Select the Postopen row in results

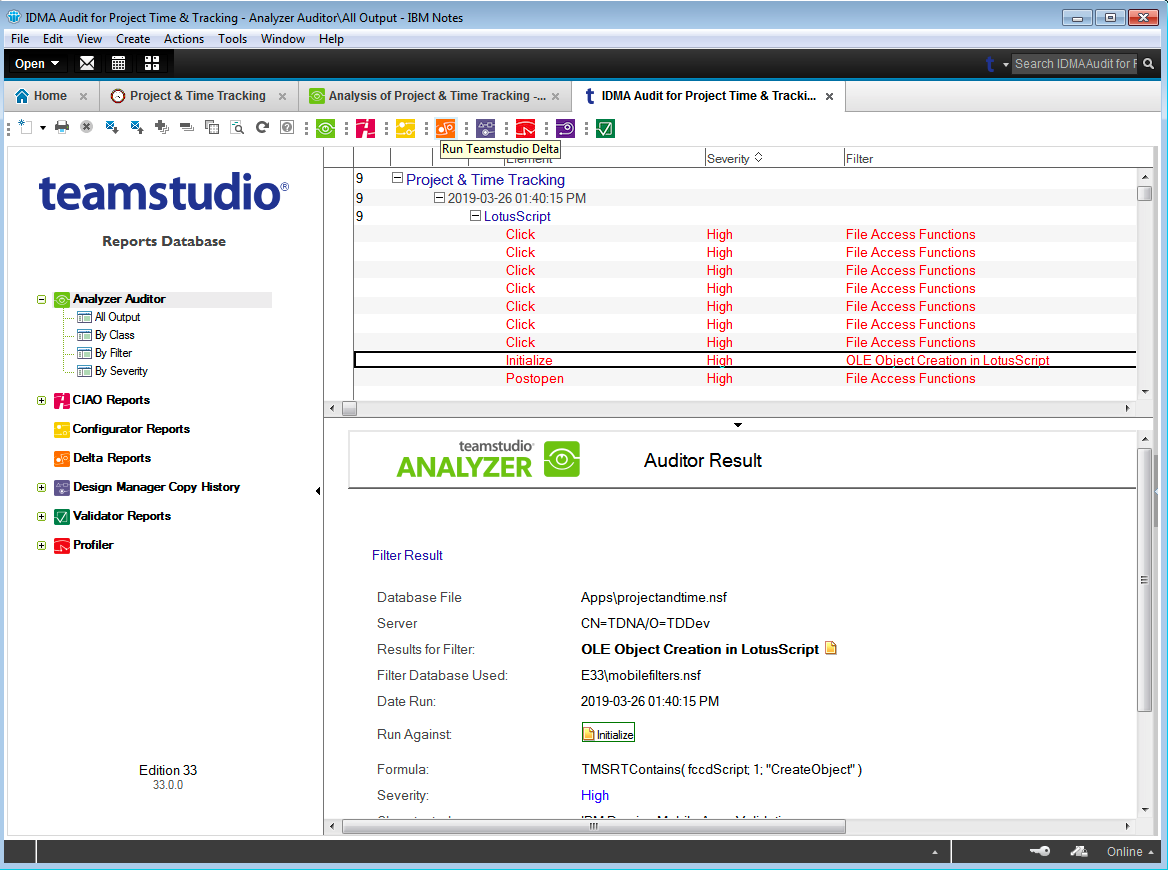745,378
